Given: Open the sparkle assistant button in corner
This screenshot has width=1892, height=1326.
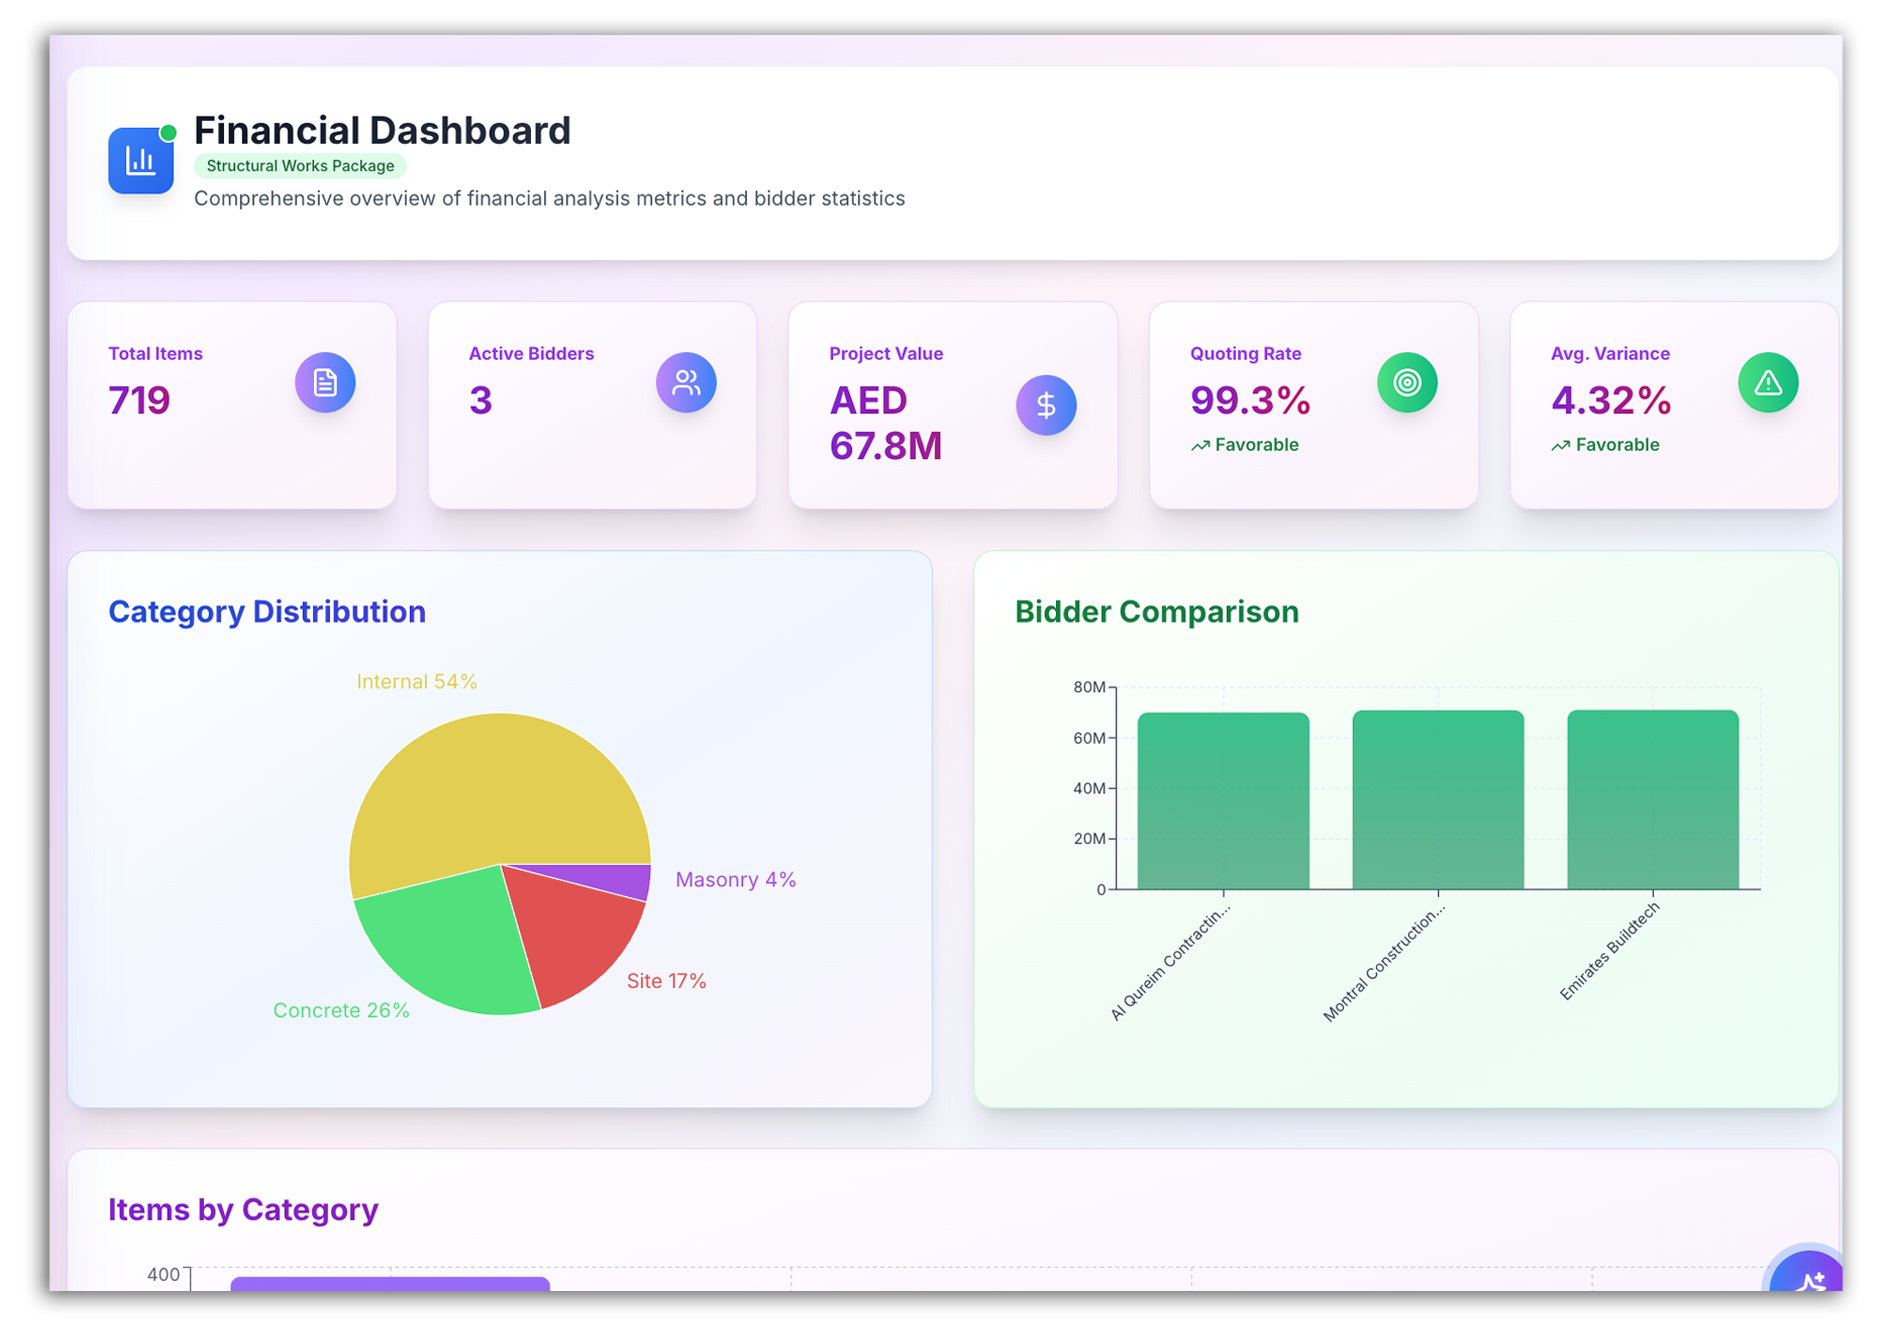Looking at the screenshot, I should 1808,1277.
